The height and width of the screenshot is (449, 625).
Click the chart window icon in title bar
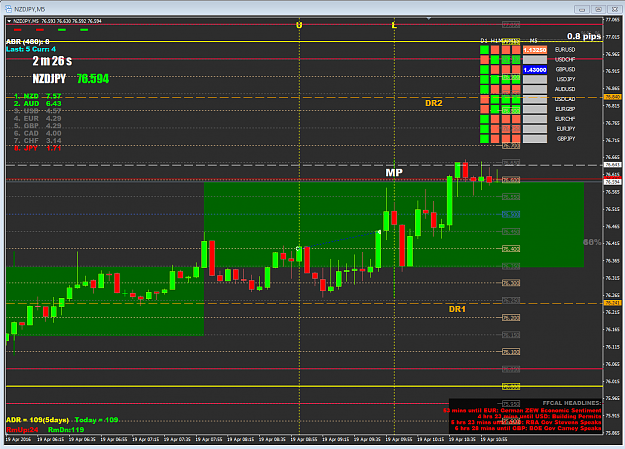[8, 9]
